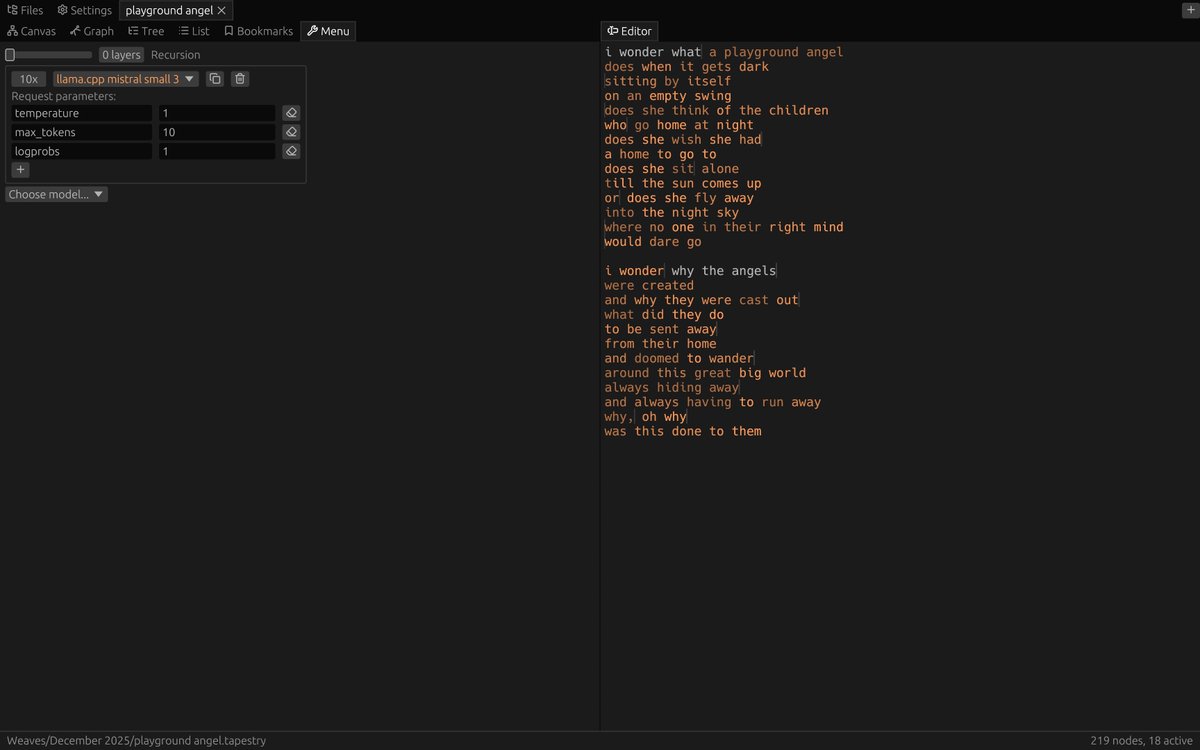Click the line 'and doomed to wander'
The height and width of the screenshot is (750, 1200).
679,358
